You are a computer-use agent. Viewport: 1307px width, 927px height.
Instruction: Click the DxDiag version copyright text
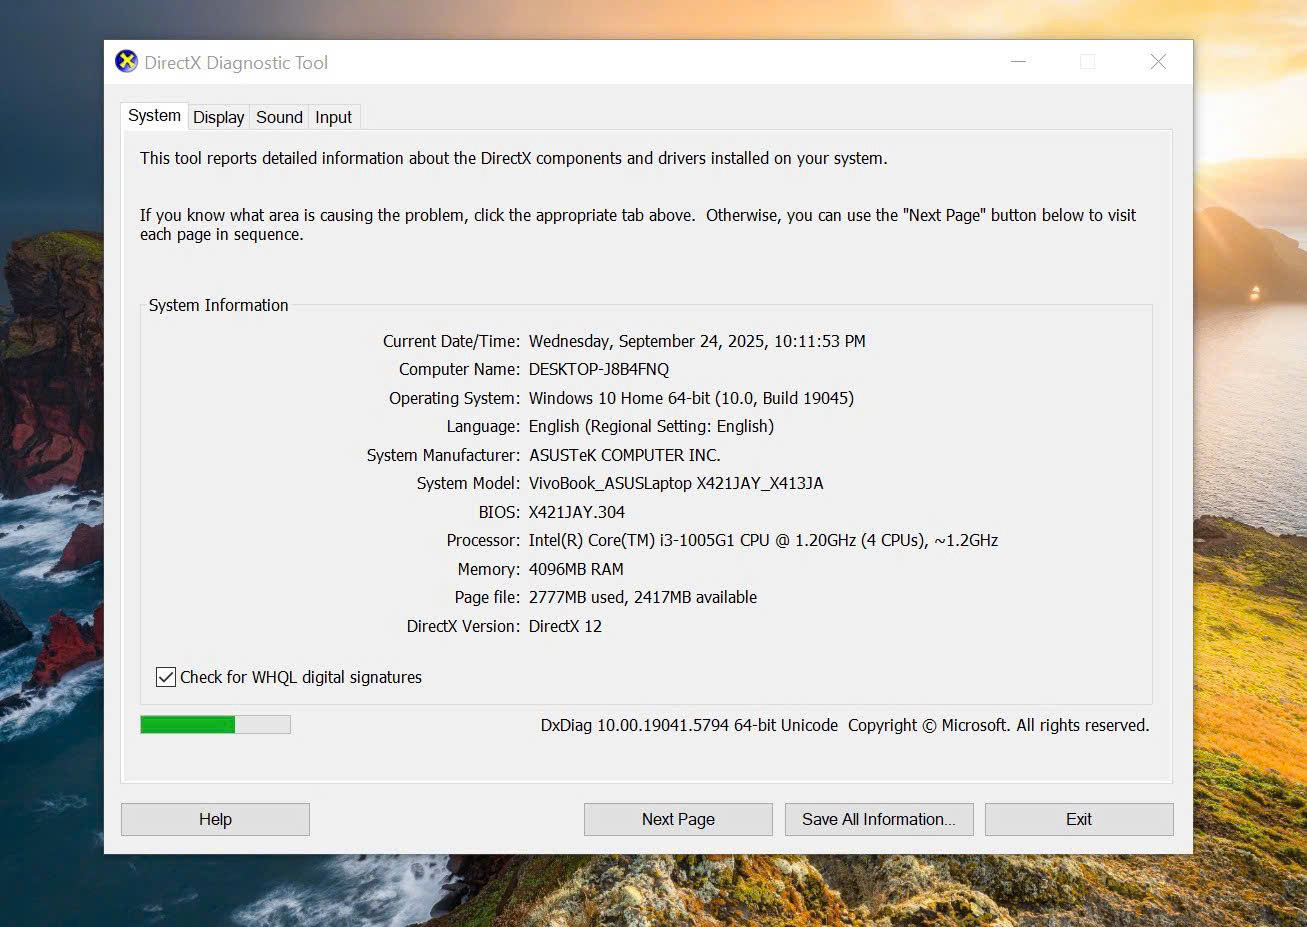coord(844,725)
